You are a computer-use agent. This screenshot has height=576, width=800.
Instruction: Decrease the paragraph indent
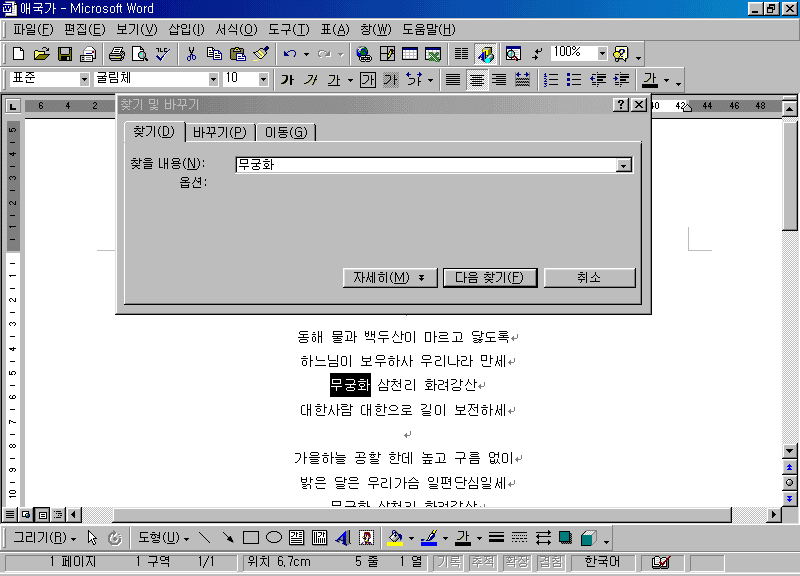pos(598,80)
